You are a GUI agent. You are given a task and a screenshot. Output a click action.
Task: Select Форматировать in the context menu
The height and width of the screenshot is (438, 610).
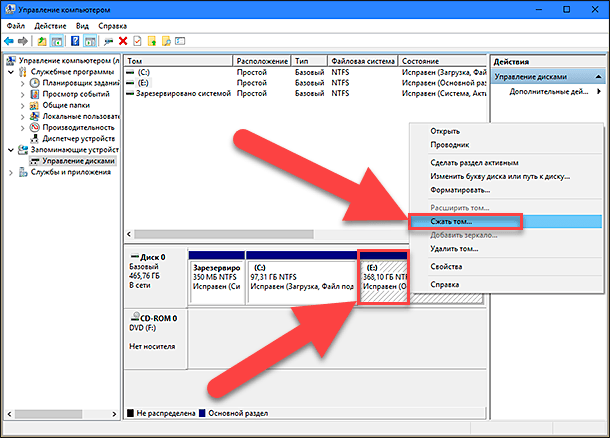[x=460, y=190]
